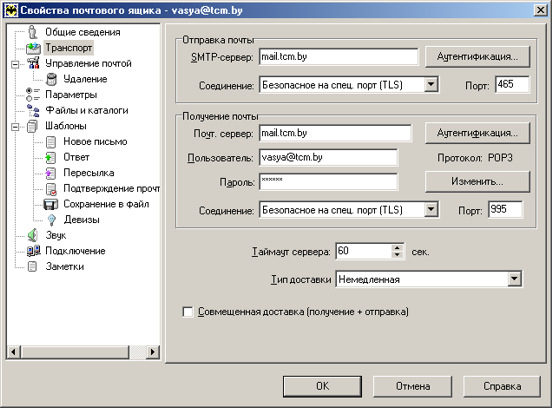Increase the Таймаут сервера value
This screenshot has width=552, height=408.
point(397,247)
